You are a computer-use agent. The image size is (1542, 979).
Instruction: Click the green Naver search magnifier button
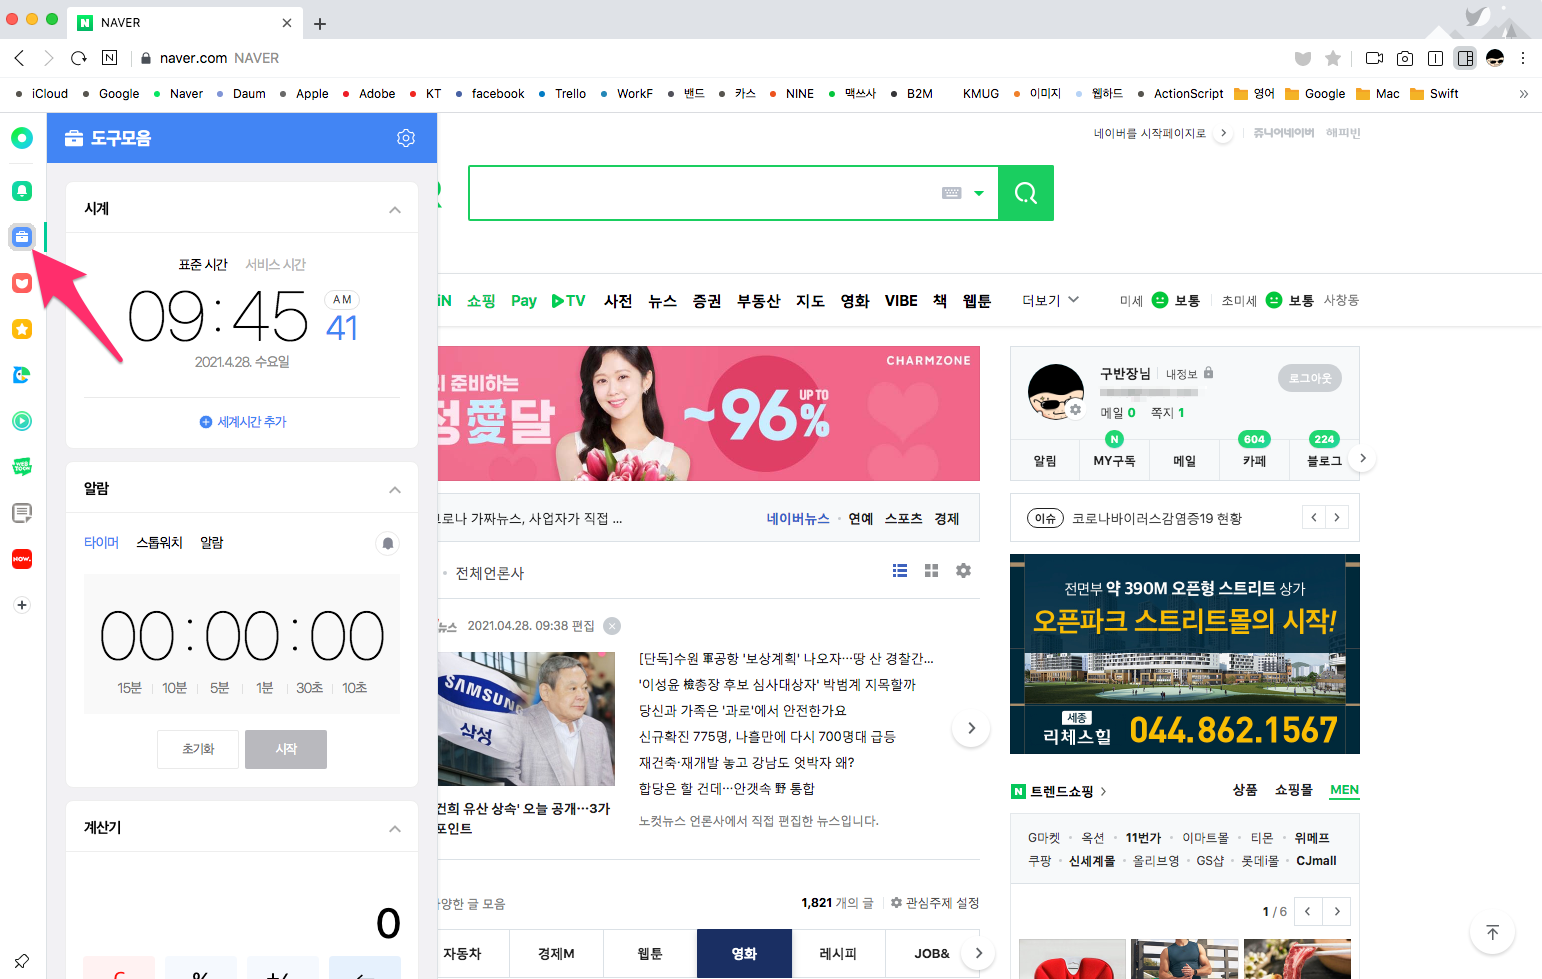point(1026,193)
